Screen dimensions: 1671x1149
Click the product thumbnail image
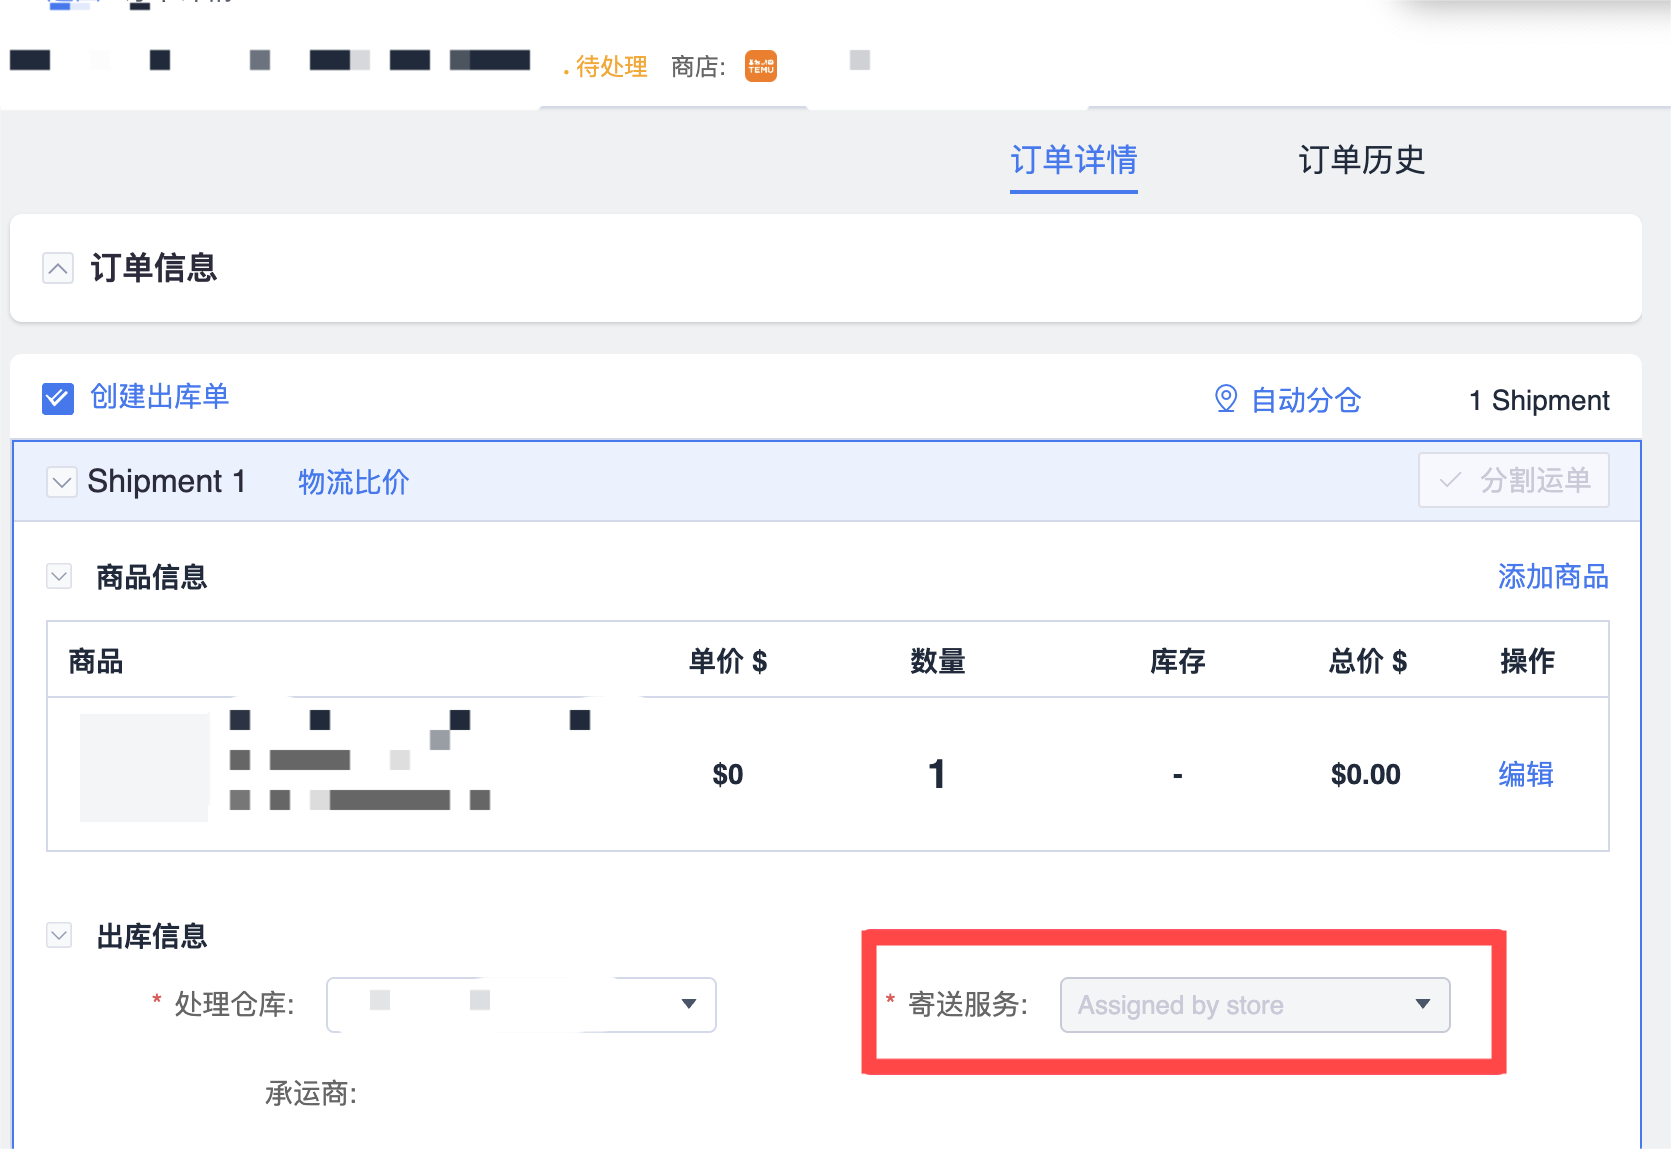coord(144,768)
